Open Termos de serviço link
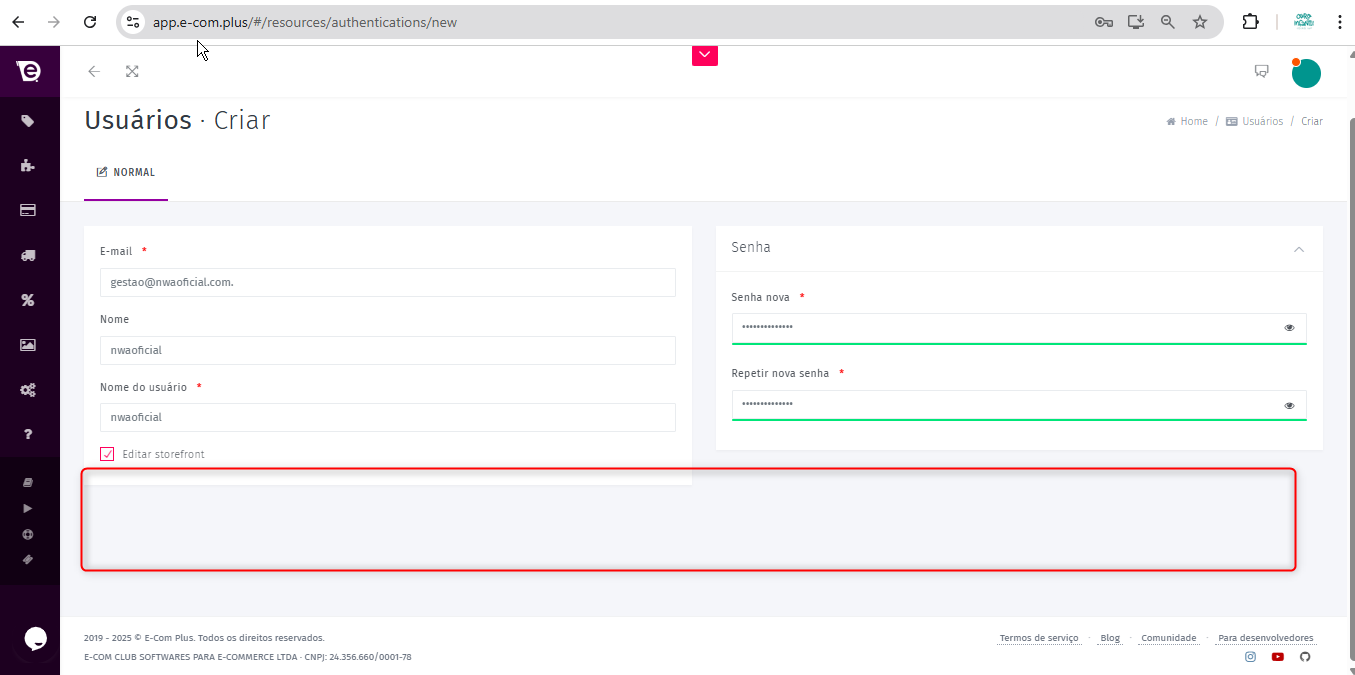The width and height of the screenshot is (1355, 675). (x=1038, y=638)
